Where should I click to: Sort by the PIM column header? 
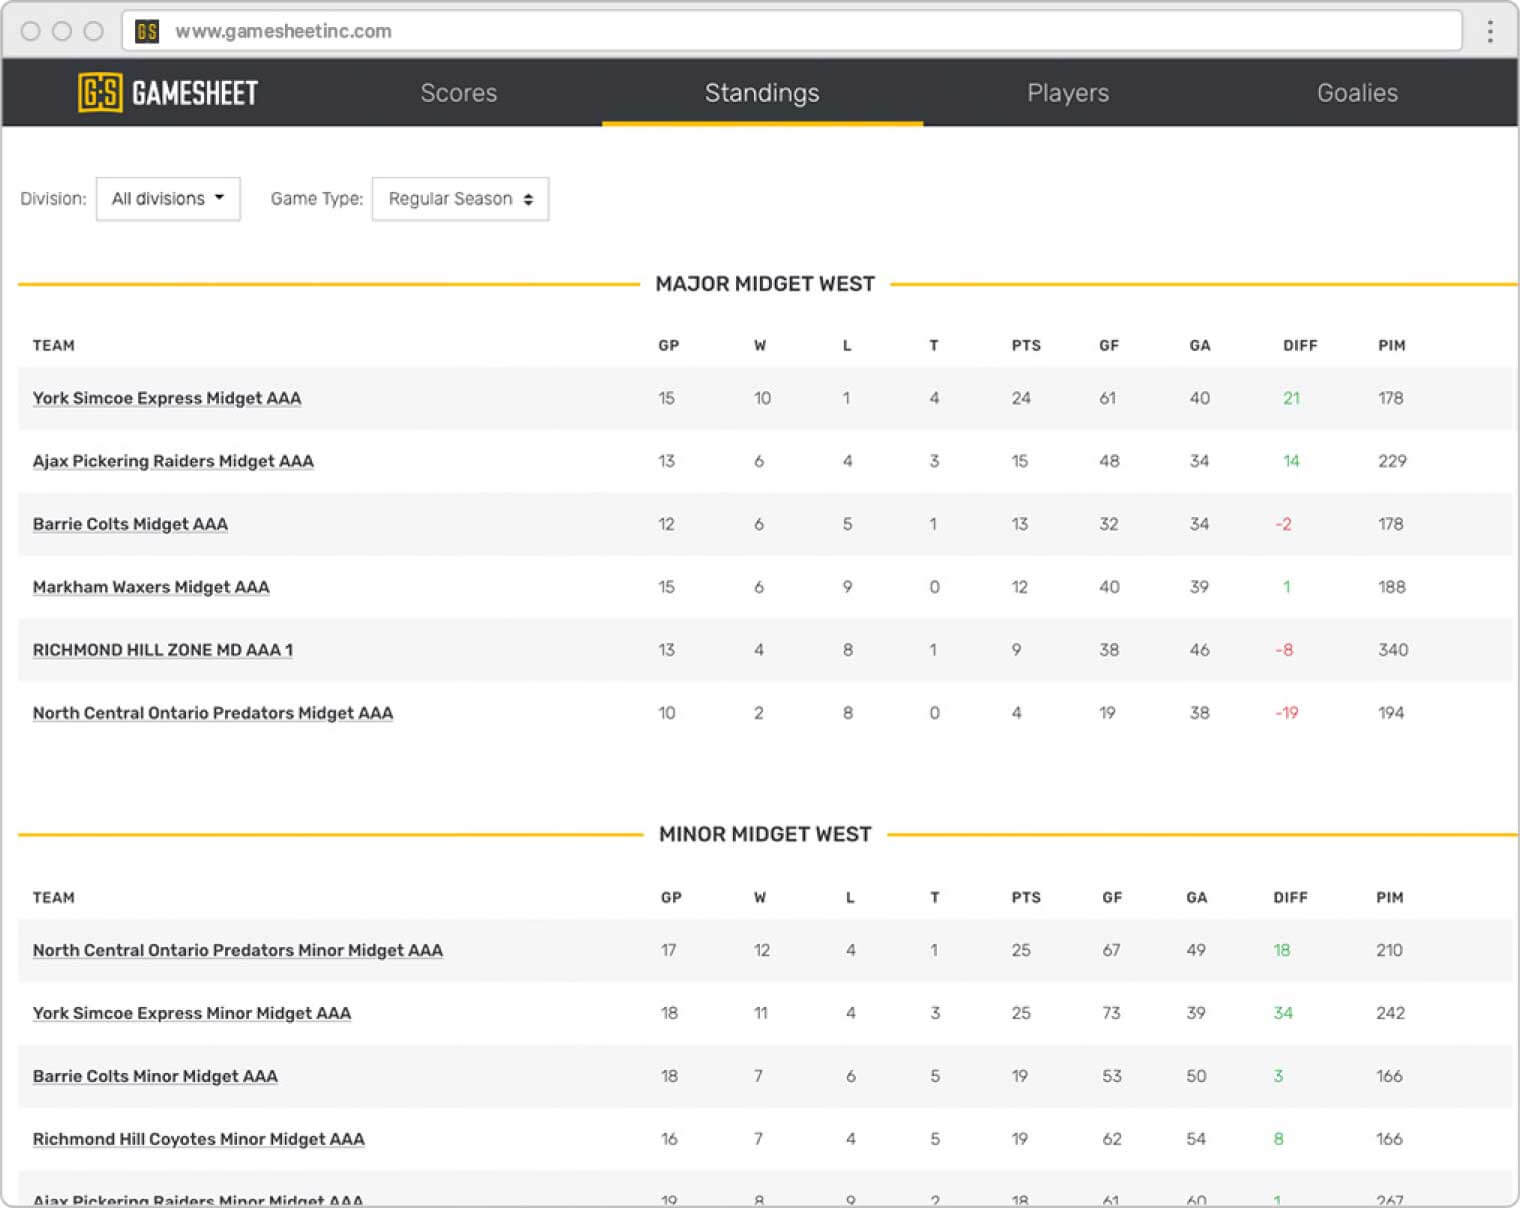coord(1392,345)
